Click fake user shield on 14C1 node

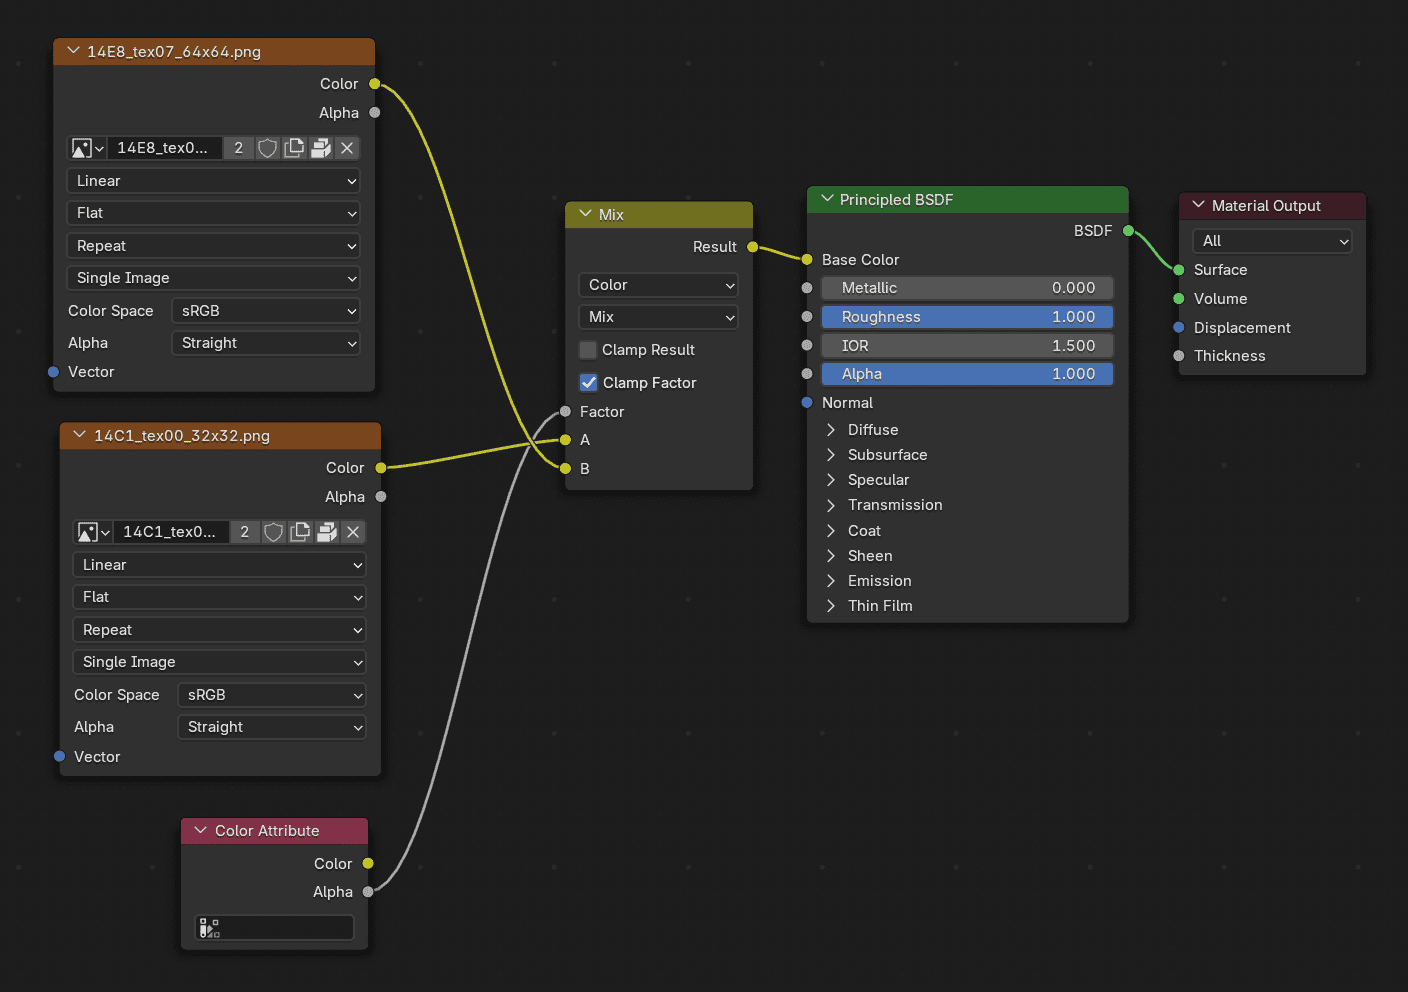273,532
